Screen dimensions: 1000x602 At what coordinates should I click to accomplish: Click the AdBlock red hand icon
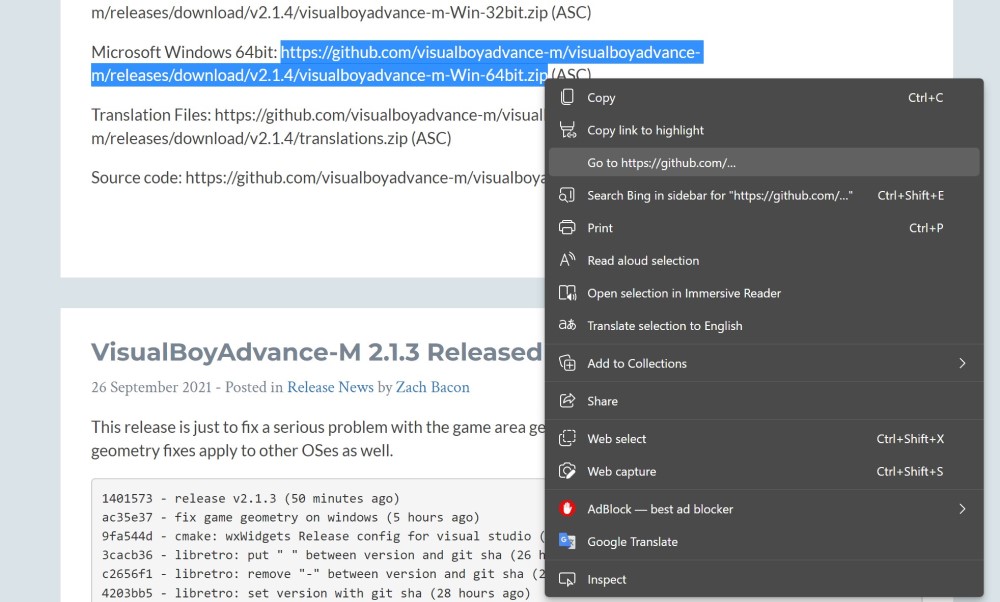tap(567, 509)
